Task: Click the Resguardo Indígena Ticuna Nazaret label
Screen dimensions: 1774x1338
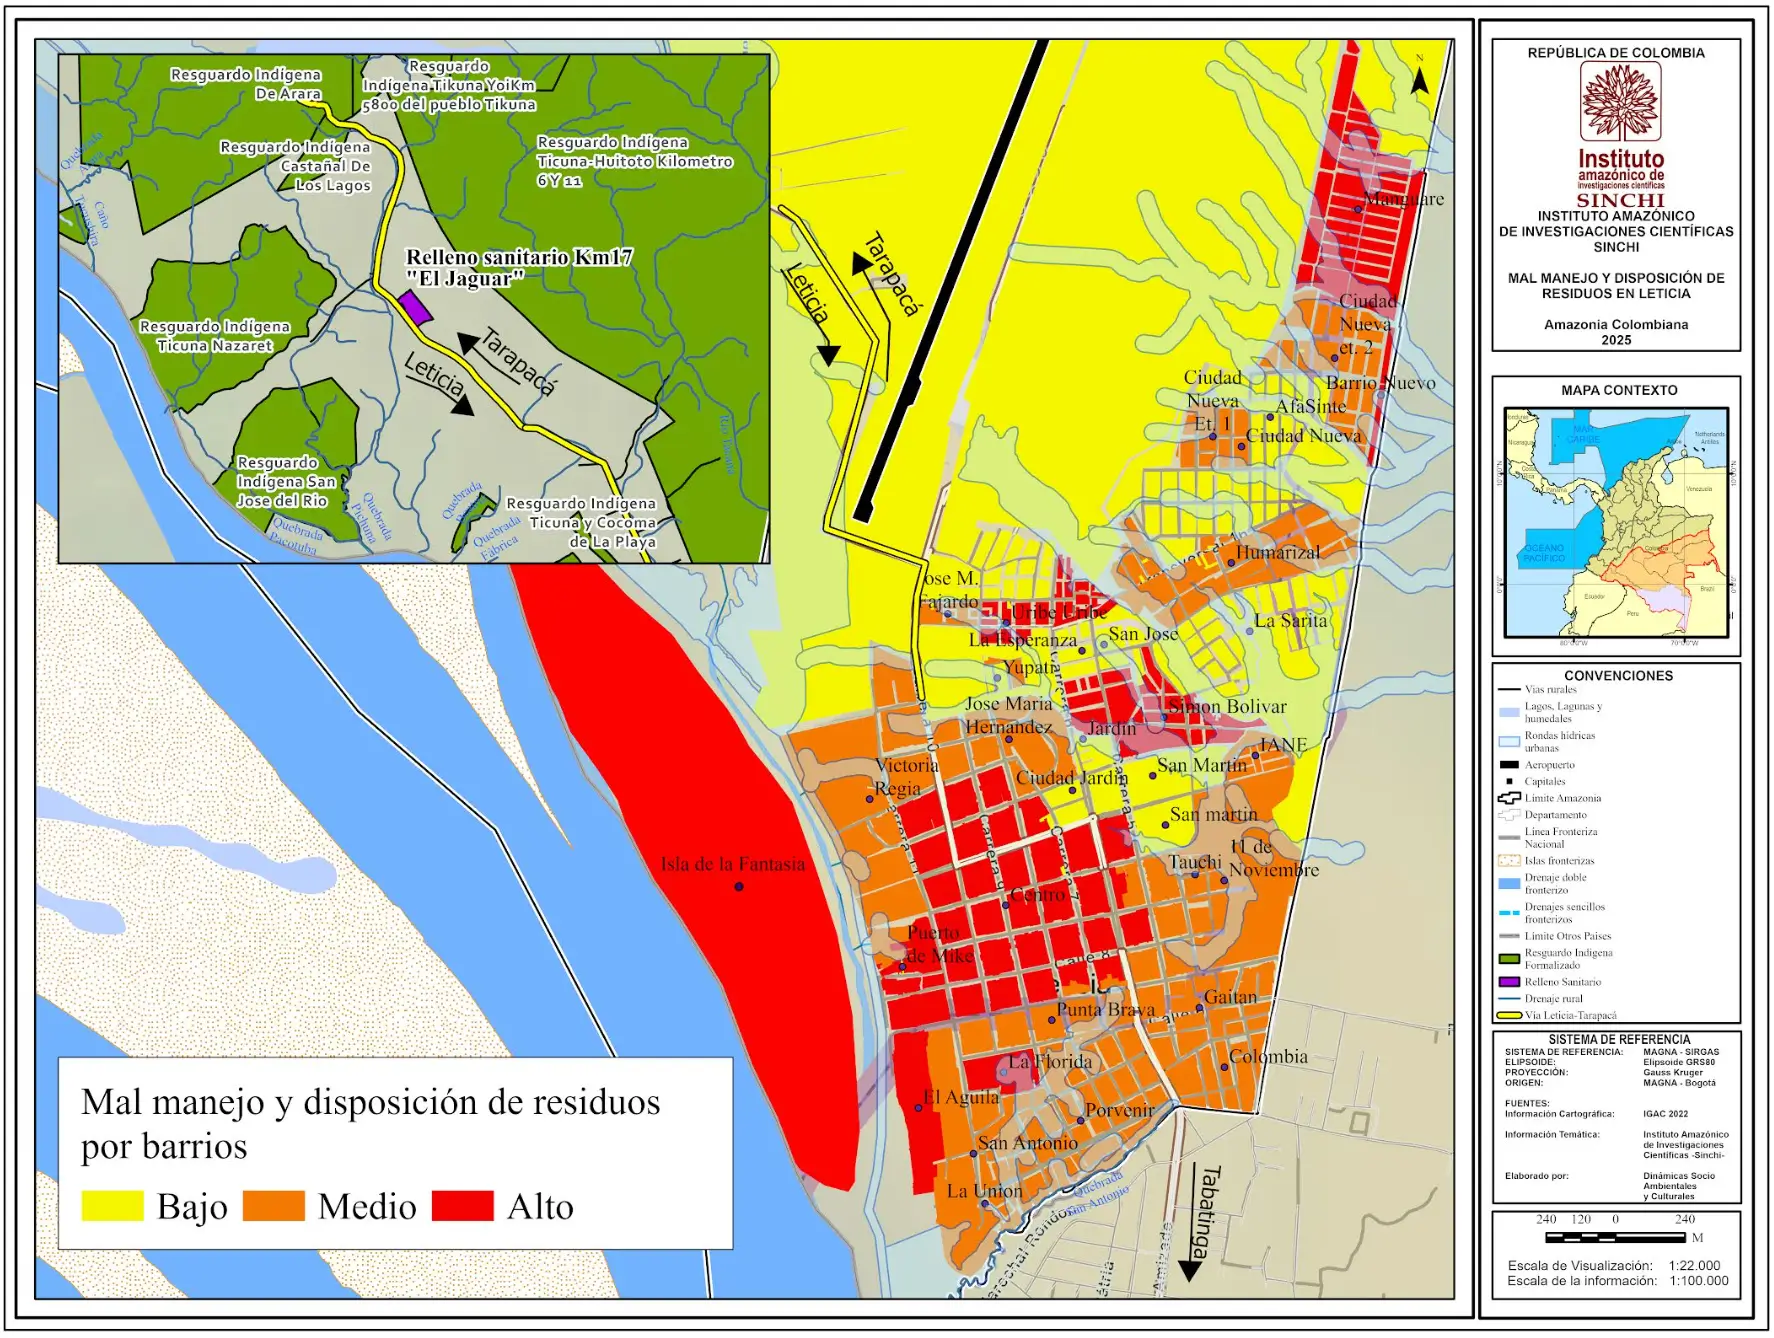Action: (215, 336)
